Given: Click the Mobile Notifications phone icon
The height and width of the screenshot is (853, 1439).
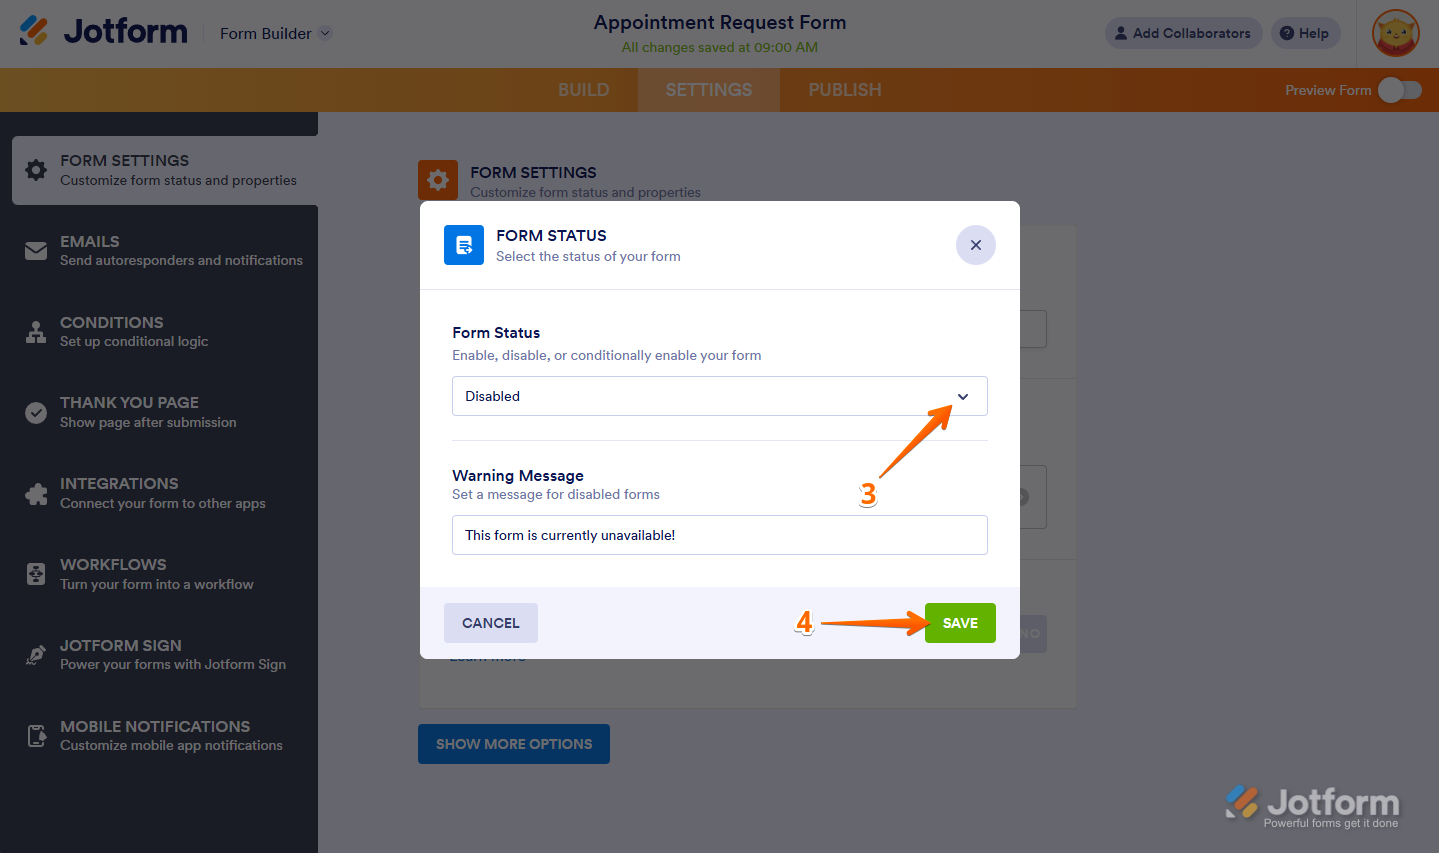Looking at the screenshot, I should 36,736.
